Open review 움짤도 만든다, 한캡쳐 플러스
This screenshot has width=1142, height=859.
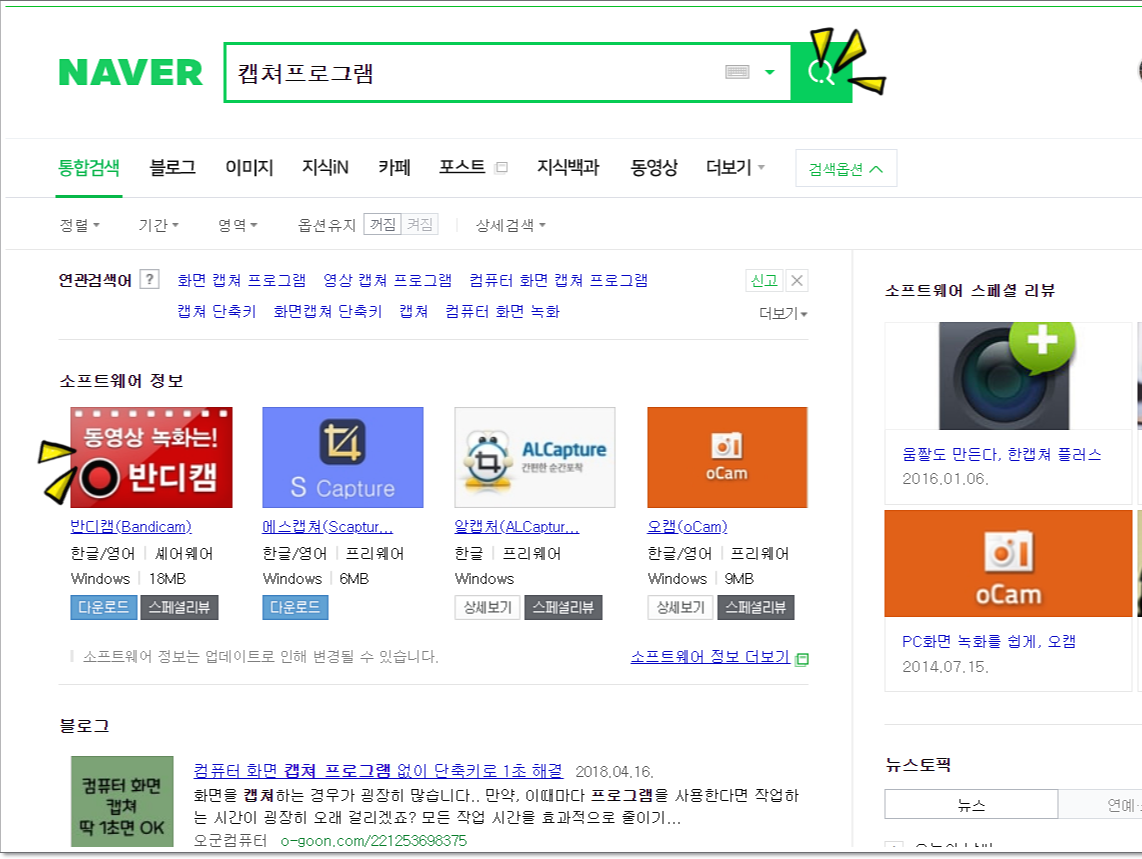pyautogui.click(x=1001, y=455)
